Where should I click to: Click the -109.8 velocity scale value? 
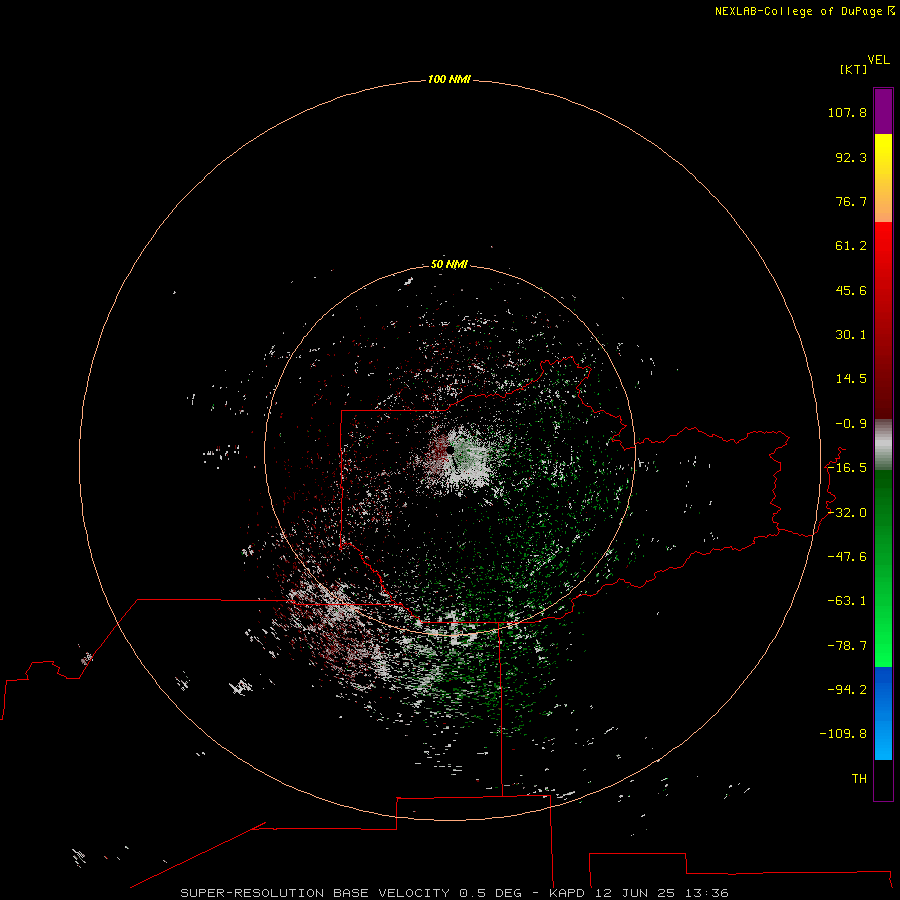843,734
